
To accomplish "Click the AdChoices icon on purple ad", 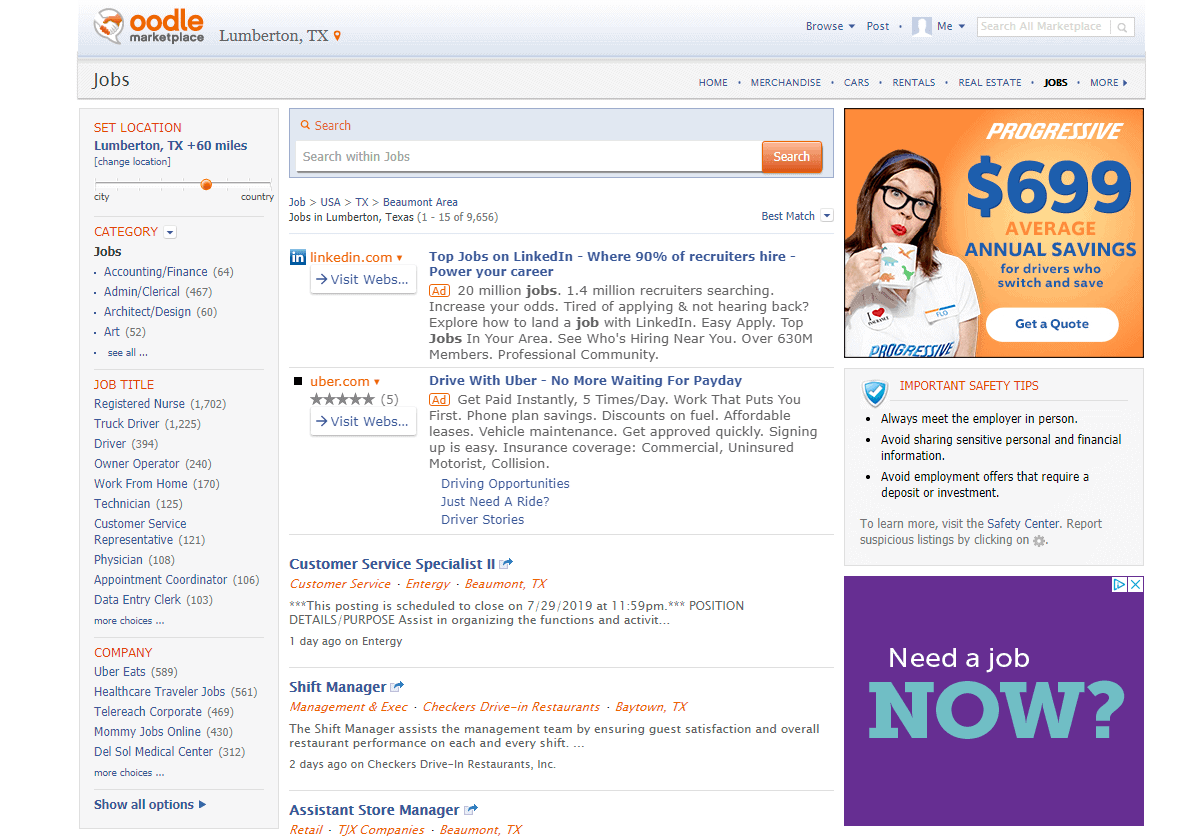I will coord(1119,584).
